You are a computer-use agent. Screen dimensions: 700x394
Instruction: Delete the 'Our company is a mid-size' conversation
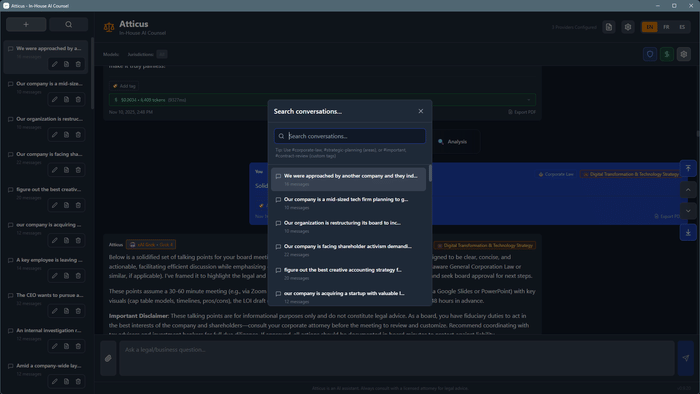click(78, 100)
